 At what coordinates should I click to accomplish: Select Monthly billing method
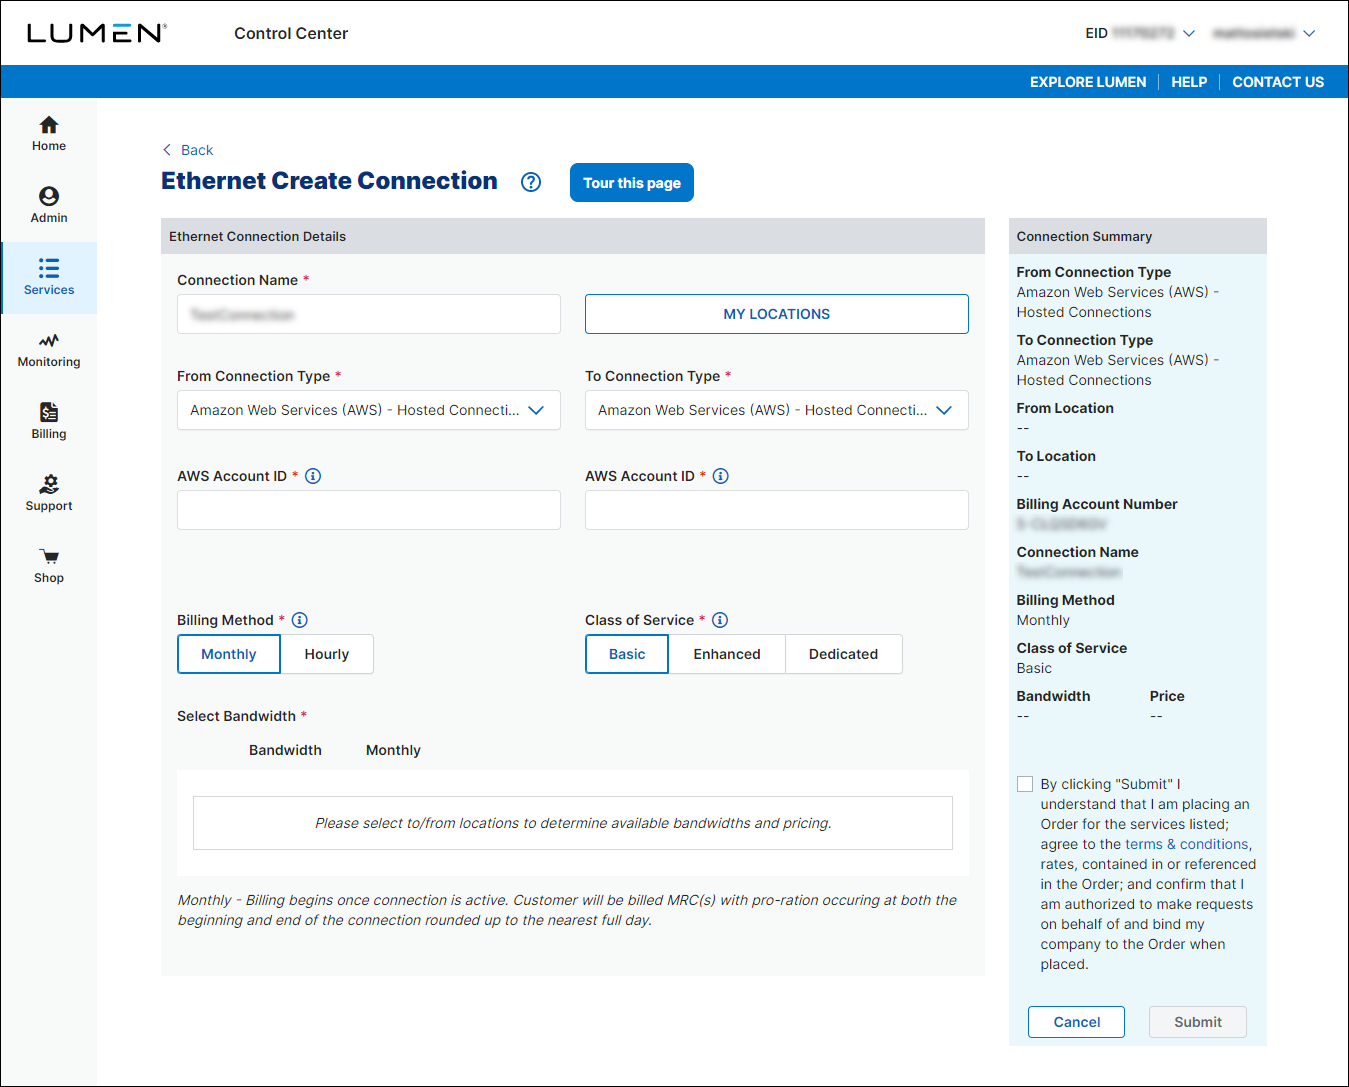pos(228,654)
